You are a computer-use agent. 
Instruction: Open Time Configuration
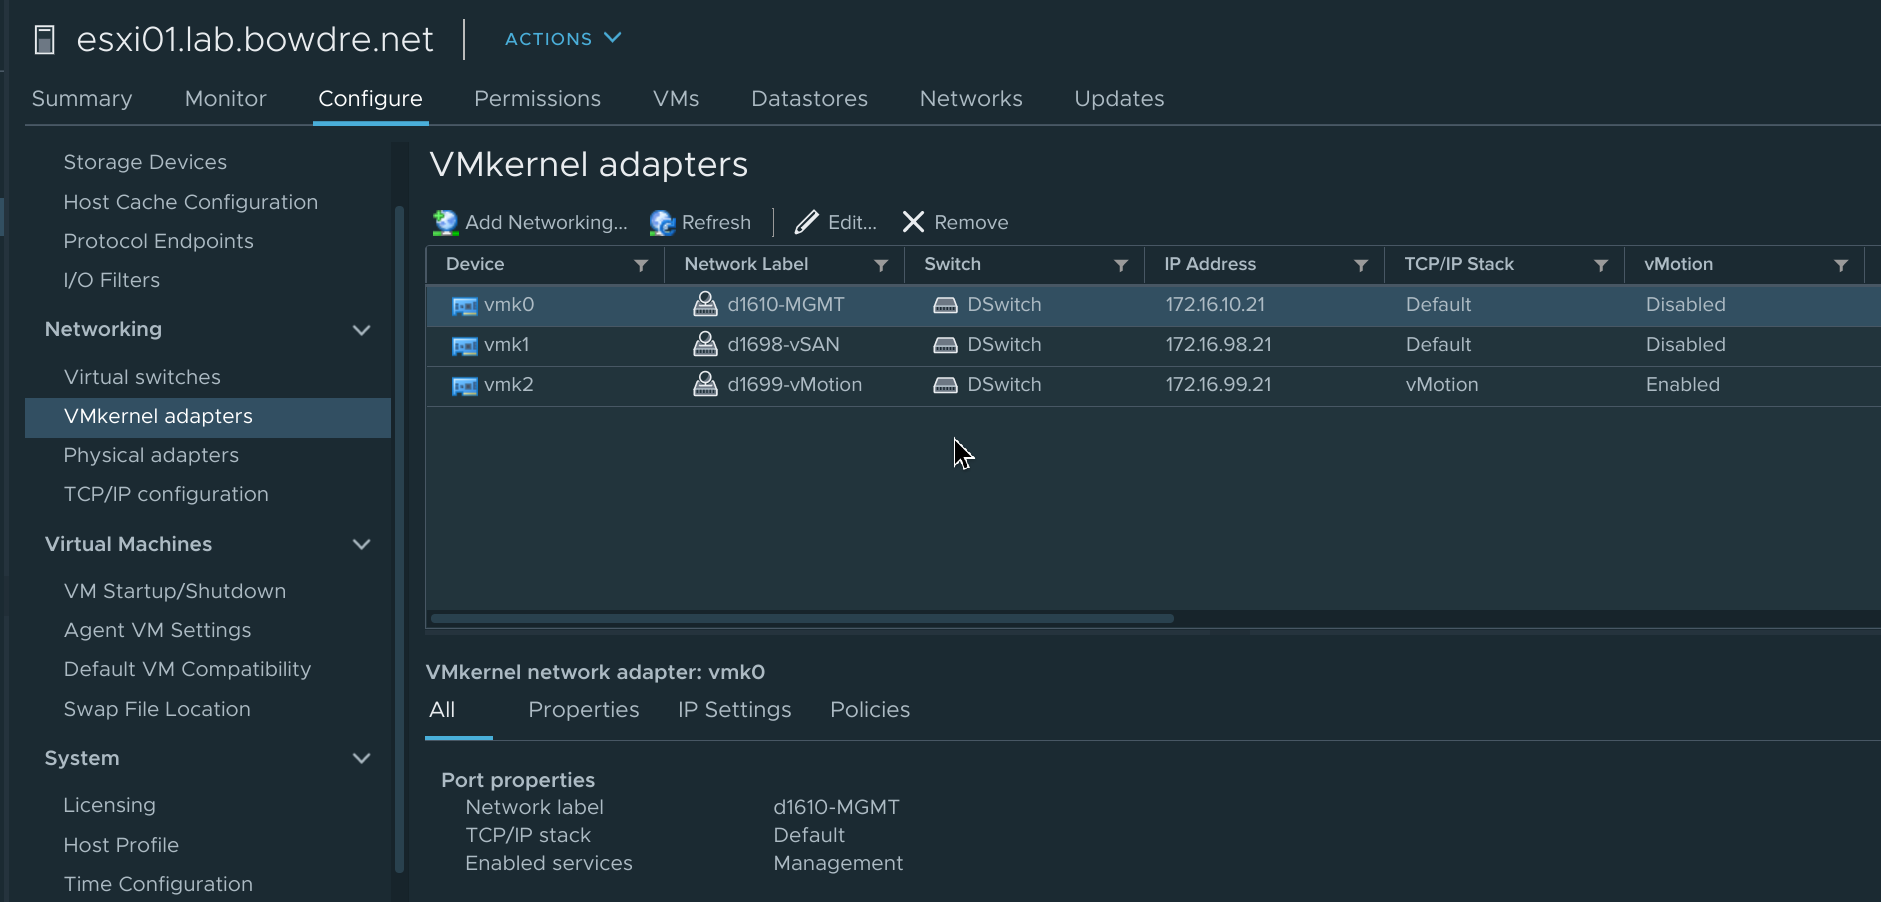158,884
